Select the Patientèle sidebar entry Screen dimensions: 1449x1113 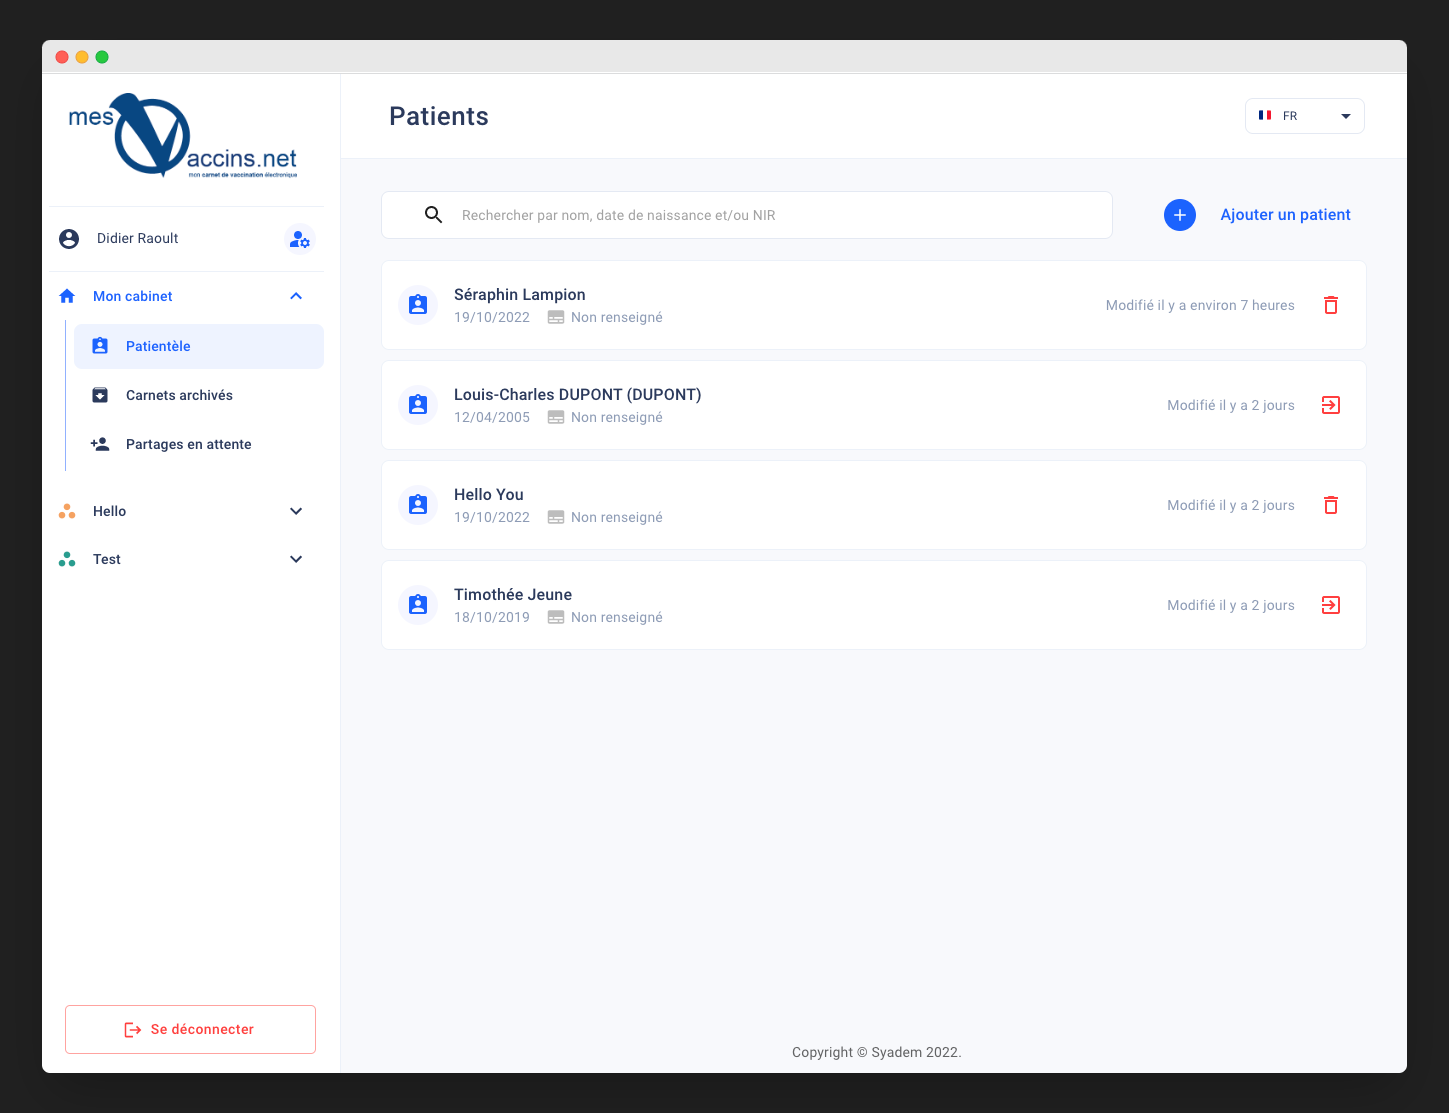click(x=157, y=345)
